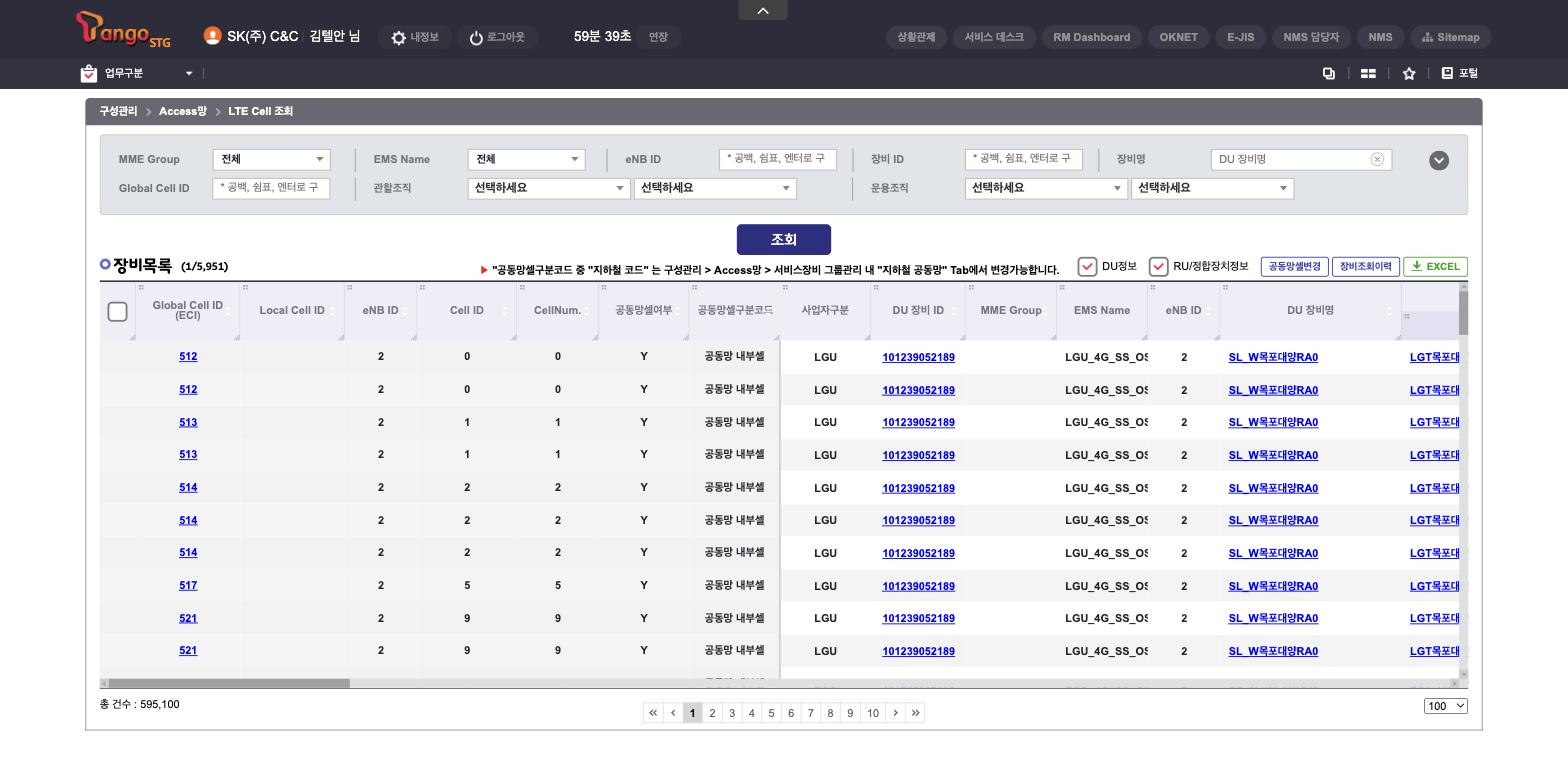Uncheck the RU/정합장치정보 checkbox

click(x=1158, y=266)
